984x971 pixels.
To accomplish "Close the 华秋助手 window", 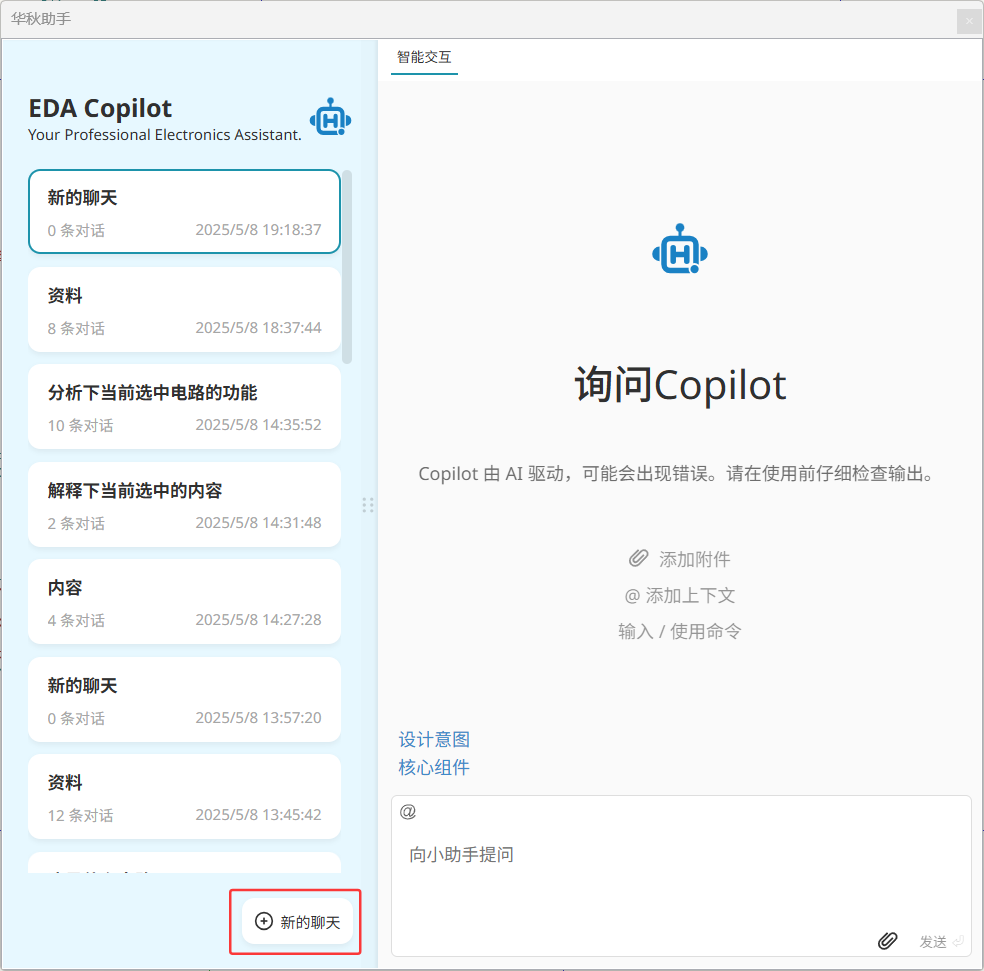I will (x=968, y=21).
